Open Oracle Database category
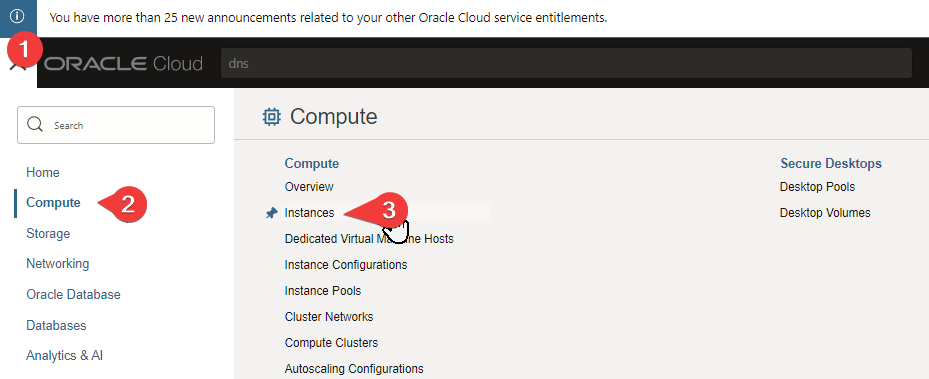 coord(73,294)
